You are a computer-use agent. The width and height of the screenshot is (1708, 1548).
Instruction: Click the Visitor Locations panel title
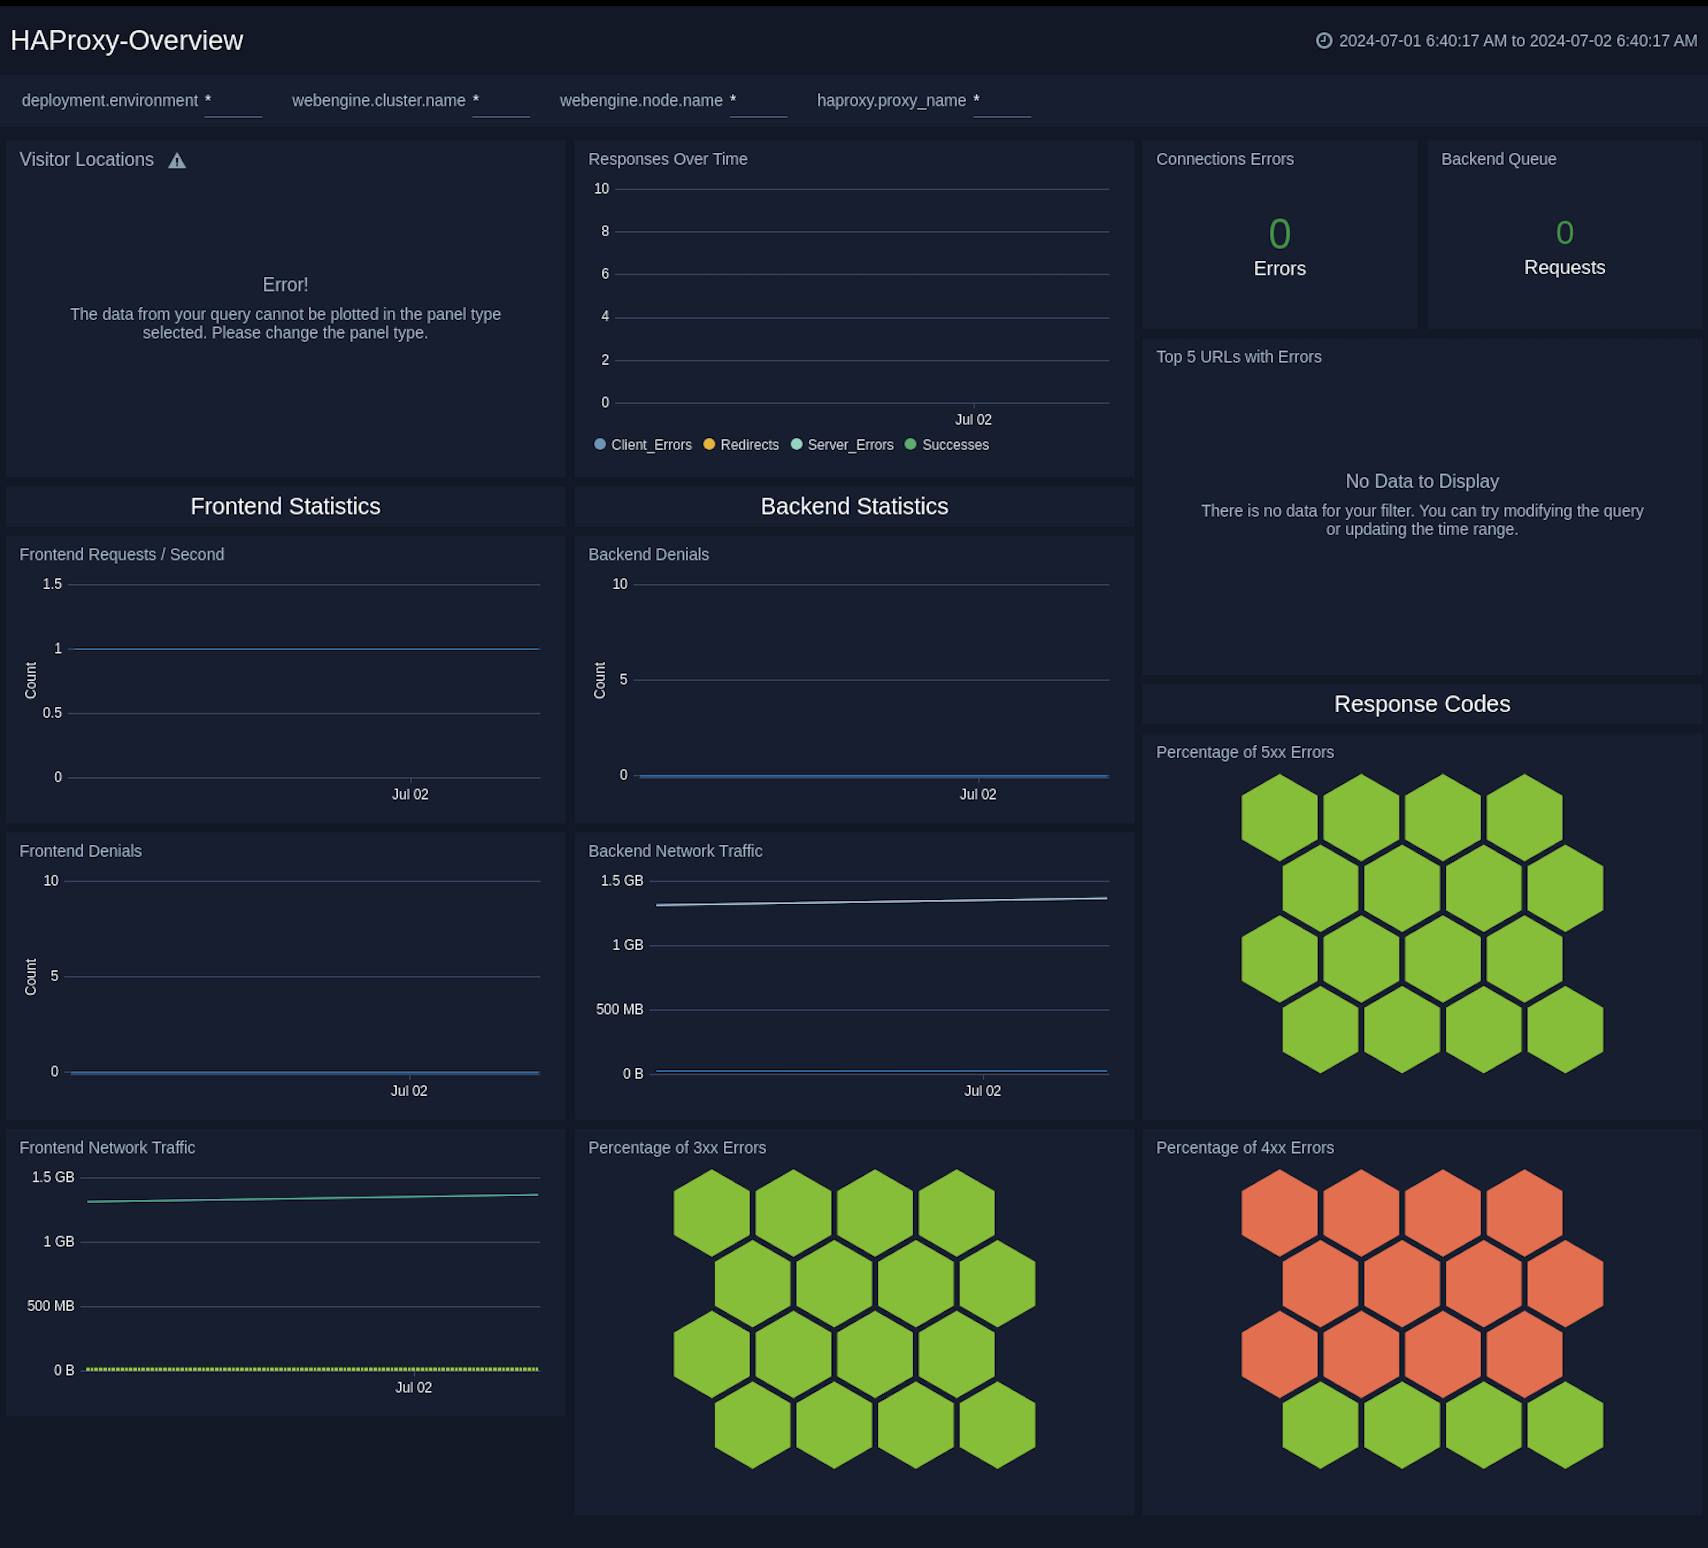pyautogui.click(x=87, y=160)
